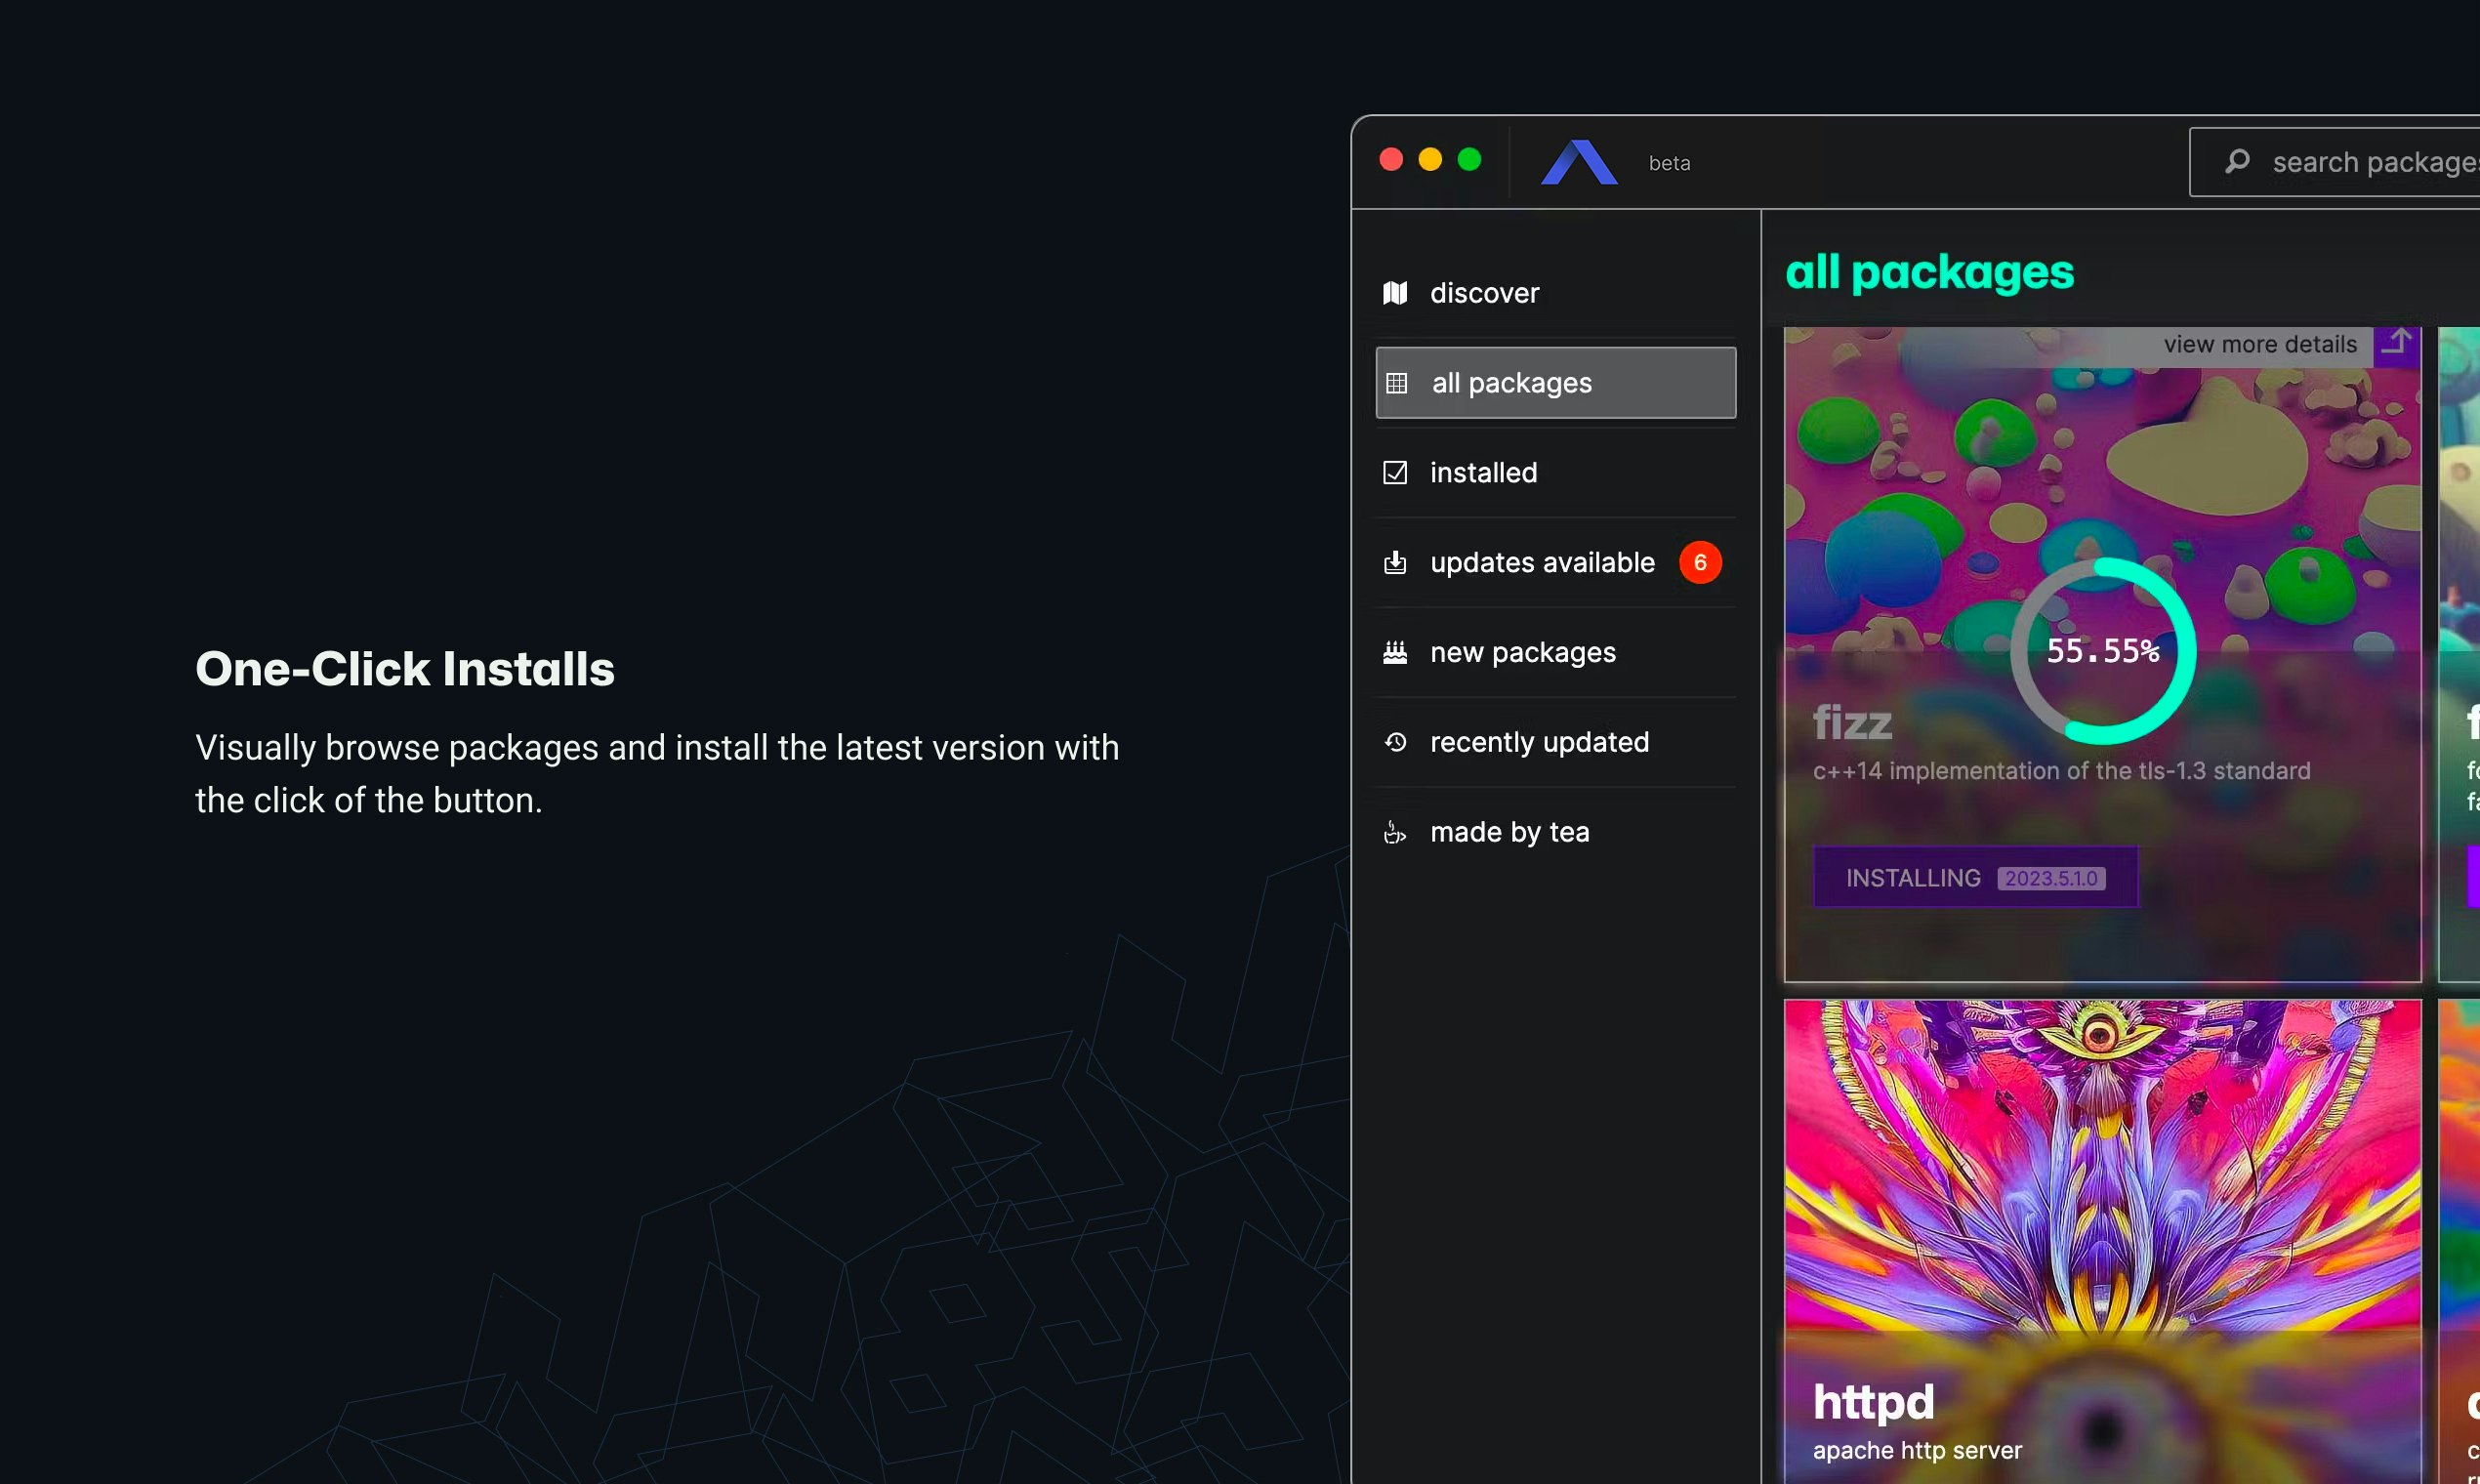2480x1484 pixels.
Task: Click the 55.55% progress ring
Action: pyautogui.click(x=2102, y=651)
